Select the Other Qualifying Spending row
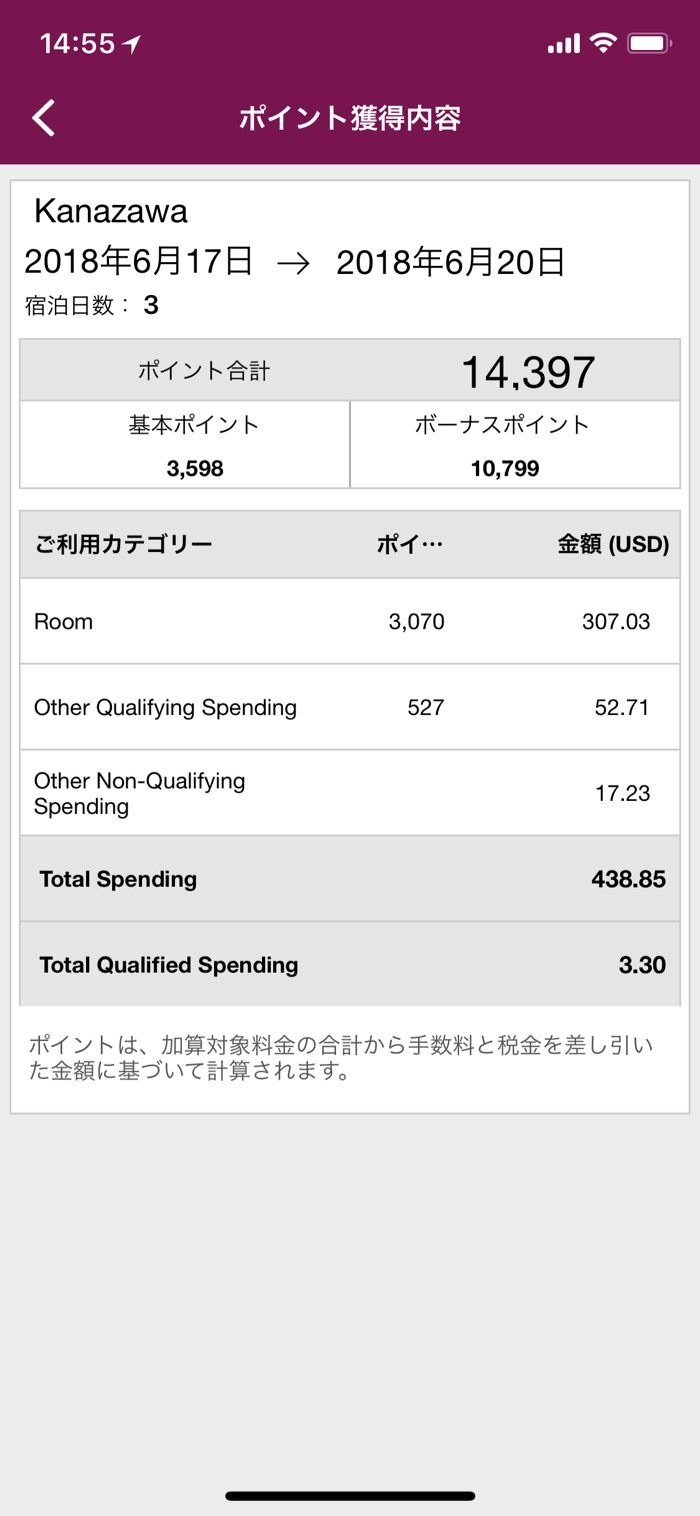This screenshot has width=700, height=1516. coord(350,708)
